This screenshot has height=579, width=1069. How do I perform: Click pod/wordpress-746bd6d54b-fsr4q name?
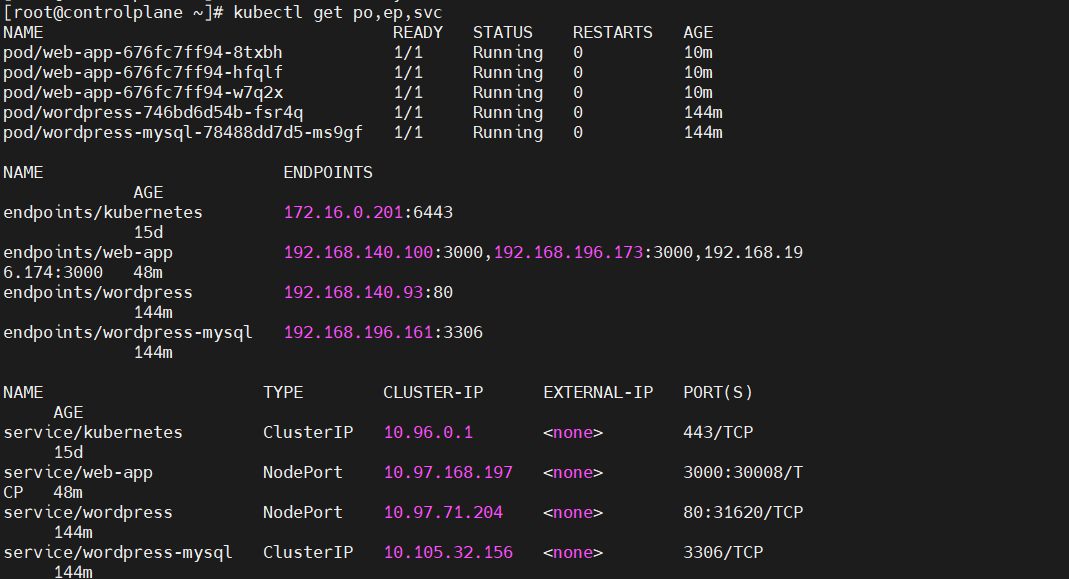coord(153,113)
